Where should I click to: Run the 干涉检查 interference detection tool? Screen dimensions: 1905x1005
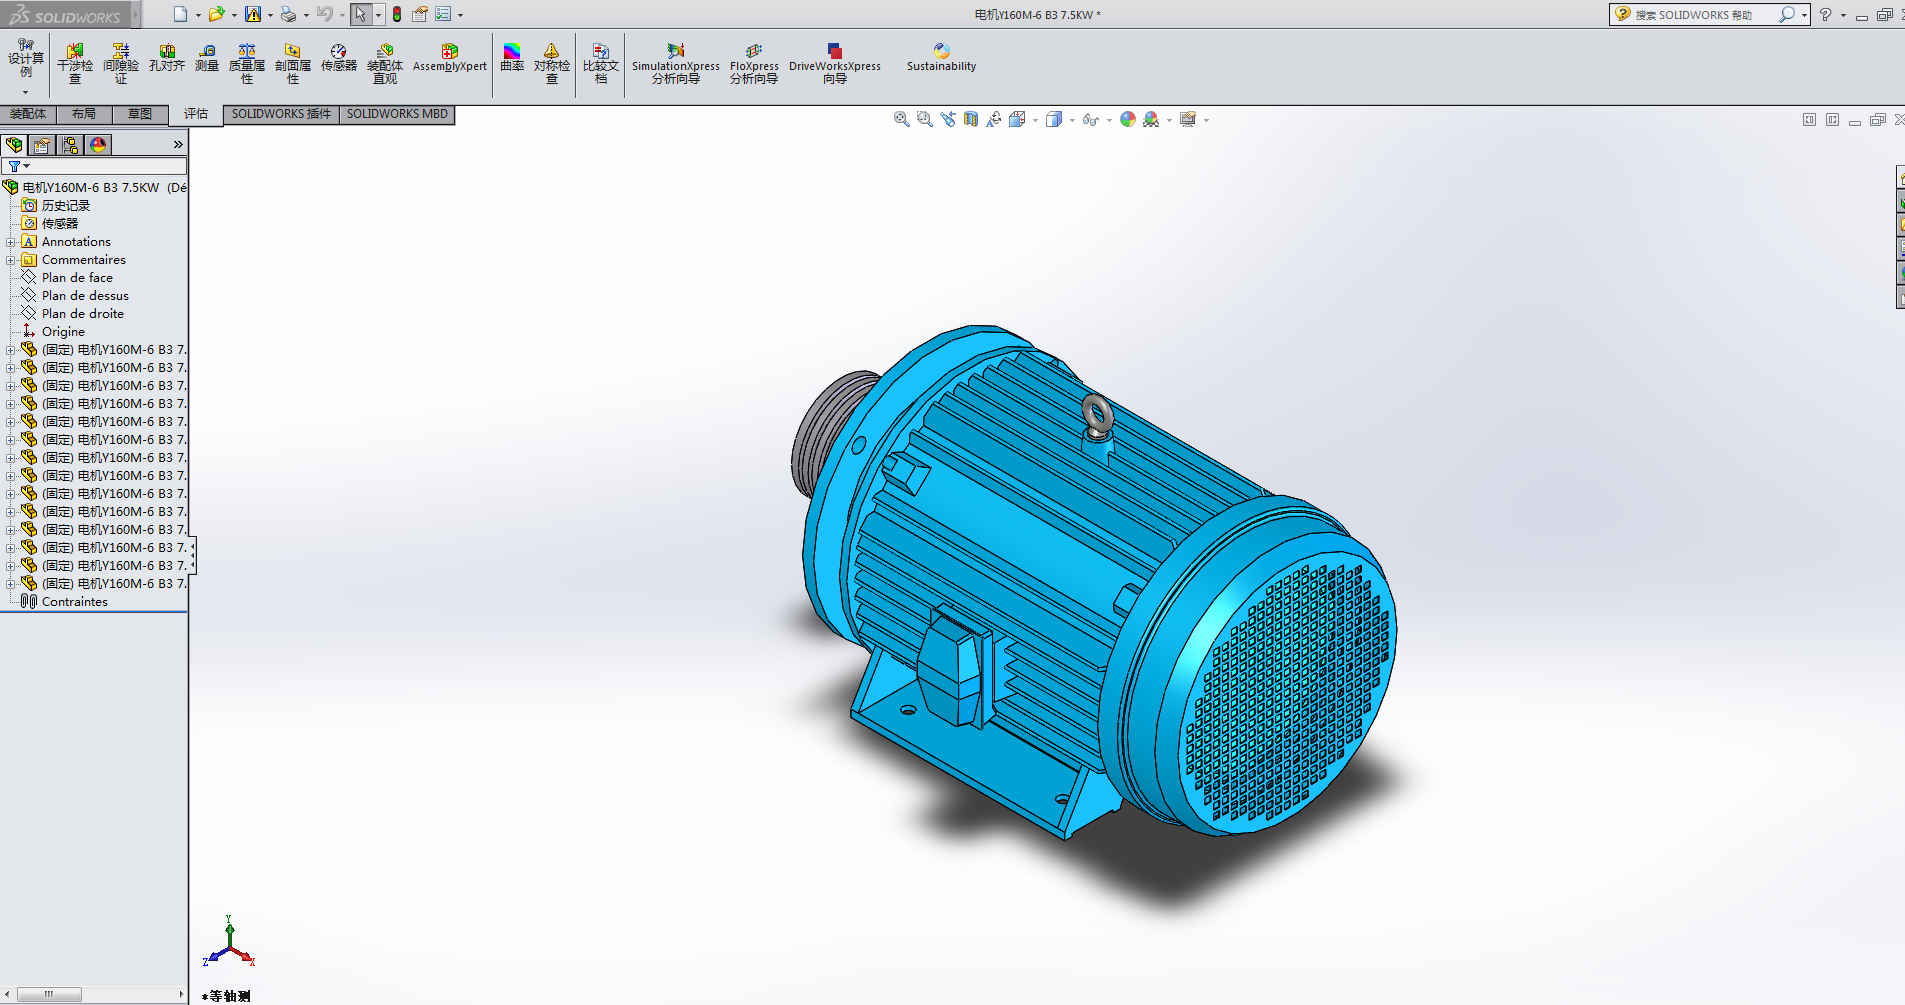point(75,62)
